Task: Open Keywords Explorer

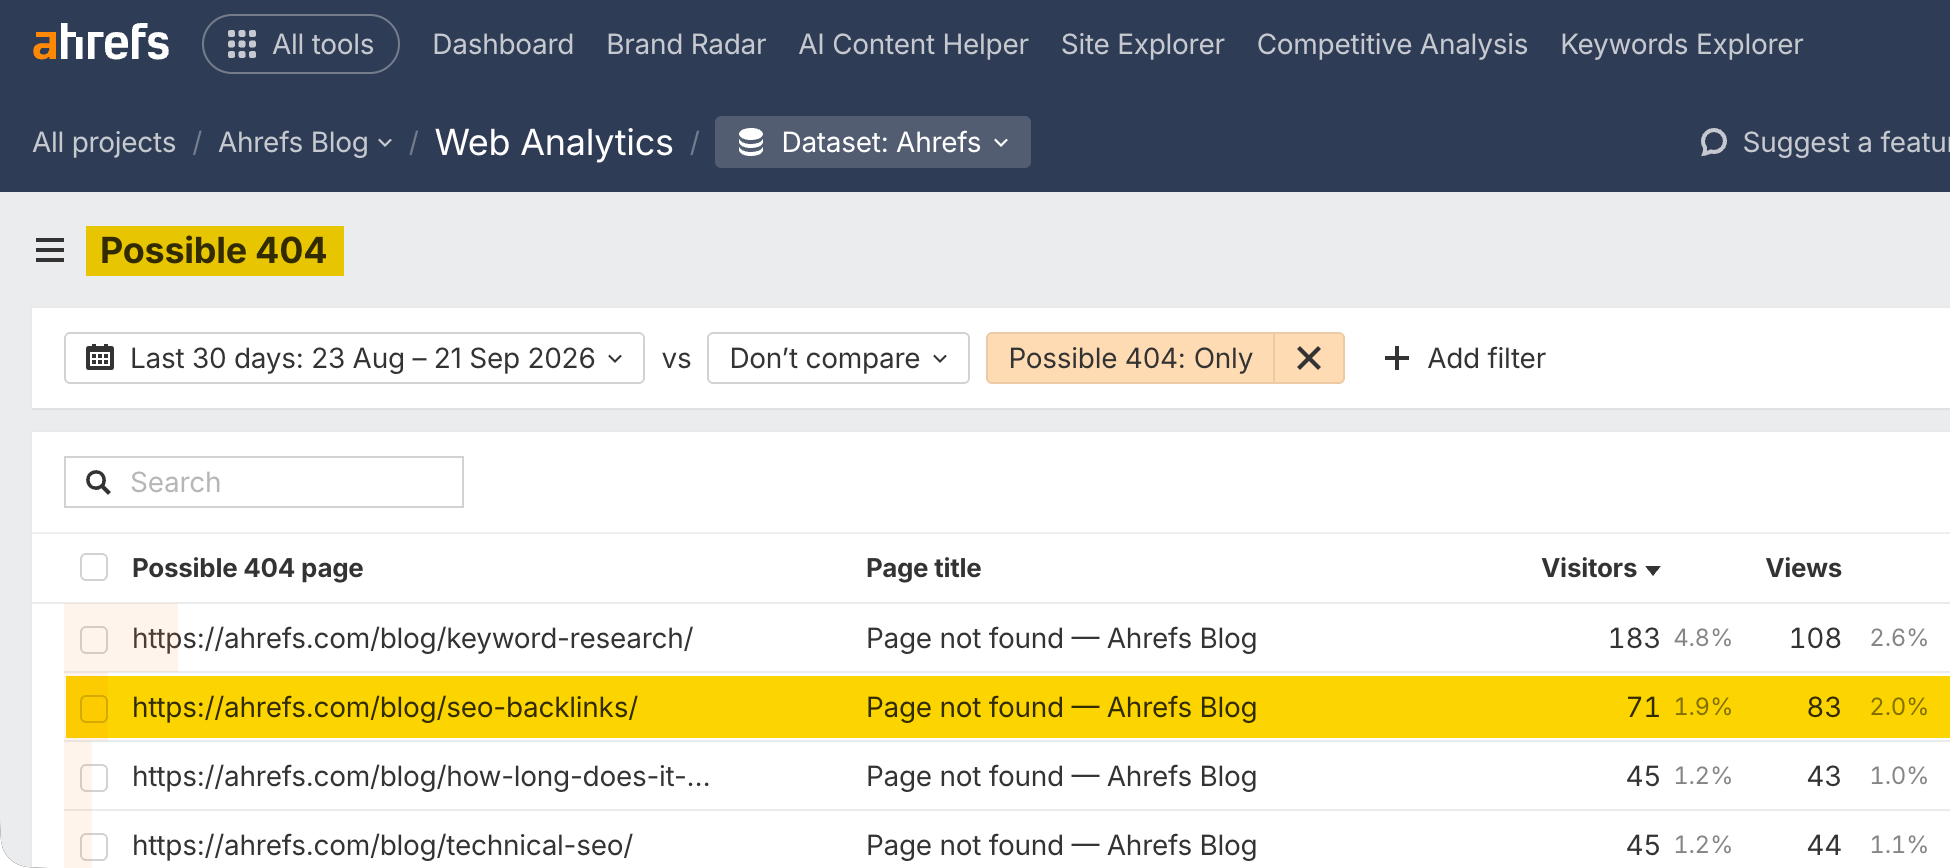Action: click(x=1681, y=44)
